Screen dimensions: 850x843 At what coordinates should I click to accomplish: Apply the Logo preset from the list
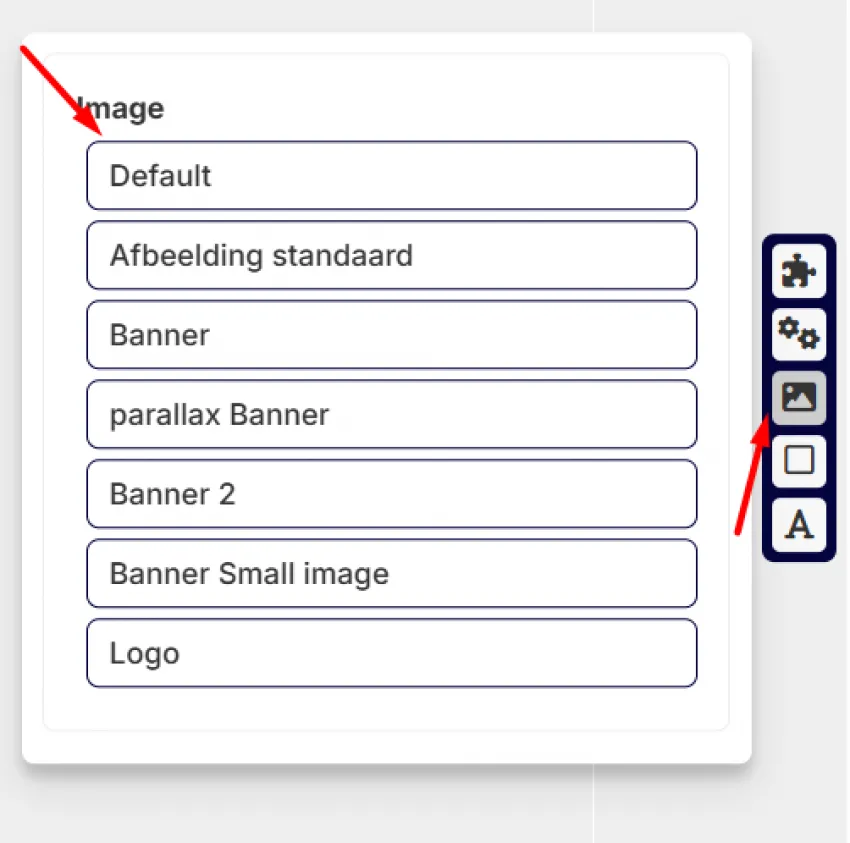(x=391, y=653)
